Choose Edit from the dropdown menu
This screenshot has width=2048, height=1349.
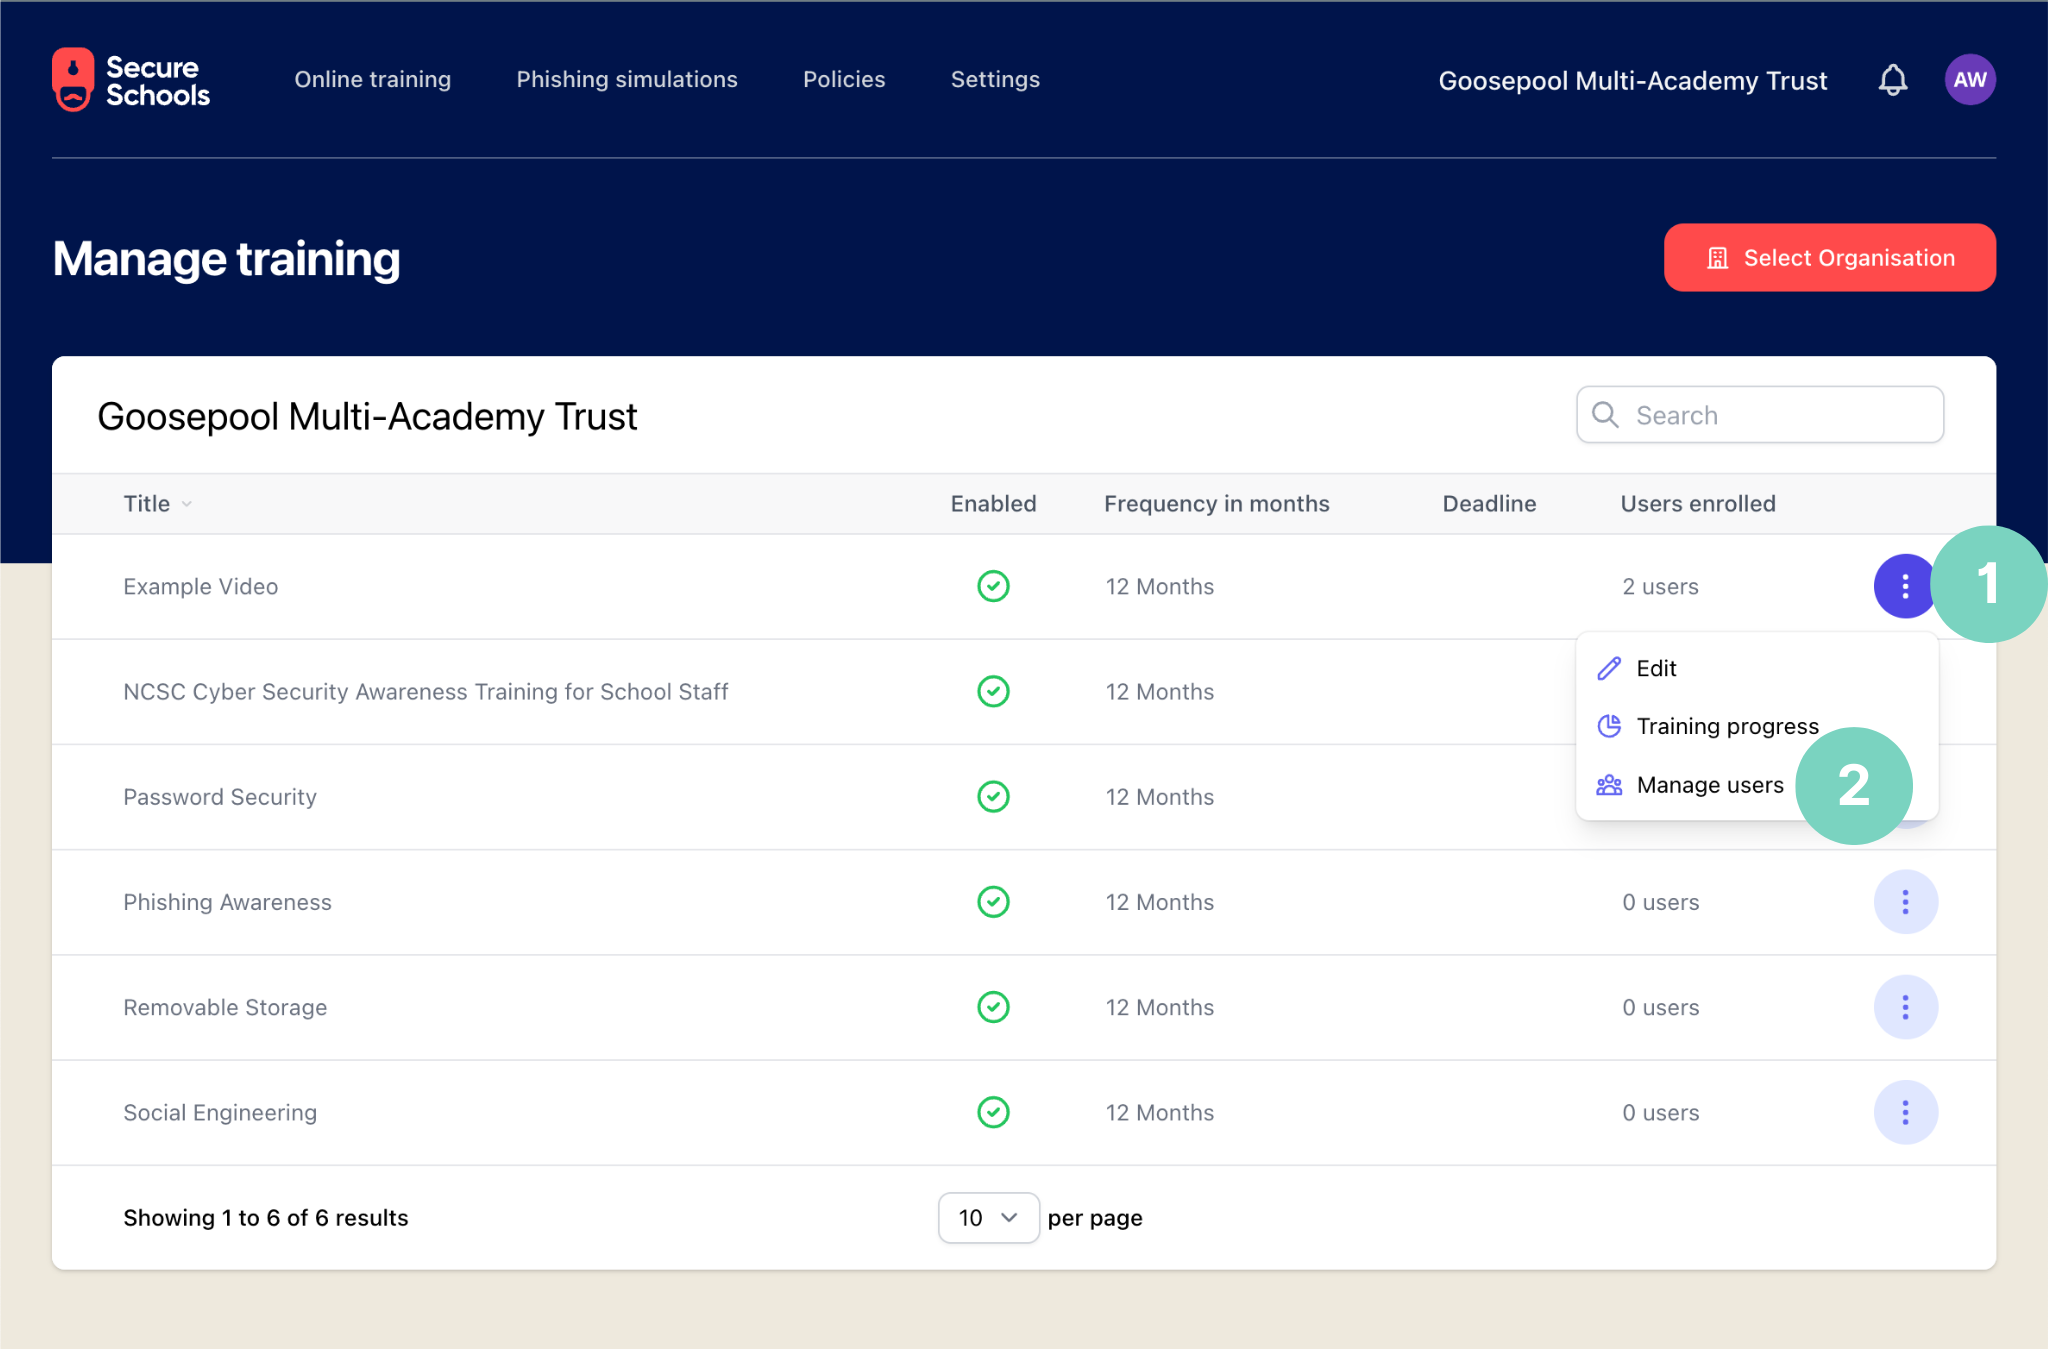pos(1756,668)
